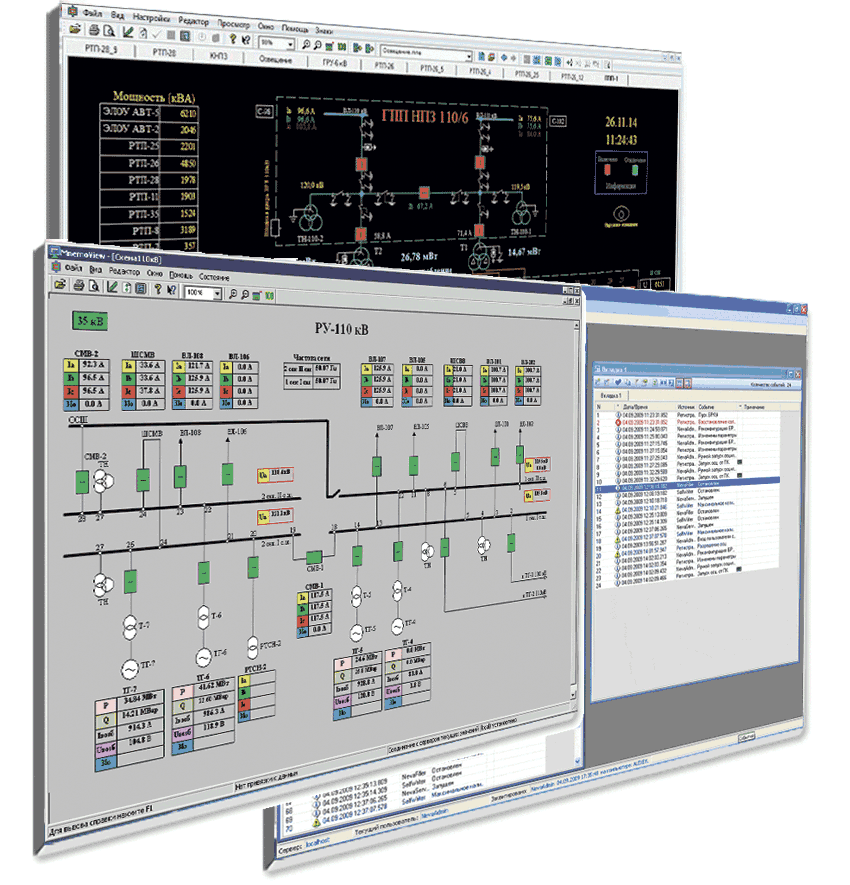850x885 pixels.
Task: Open the 50% zoom dropdown in the top window
Action: coord(290,43)
